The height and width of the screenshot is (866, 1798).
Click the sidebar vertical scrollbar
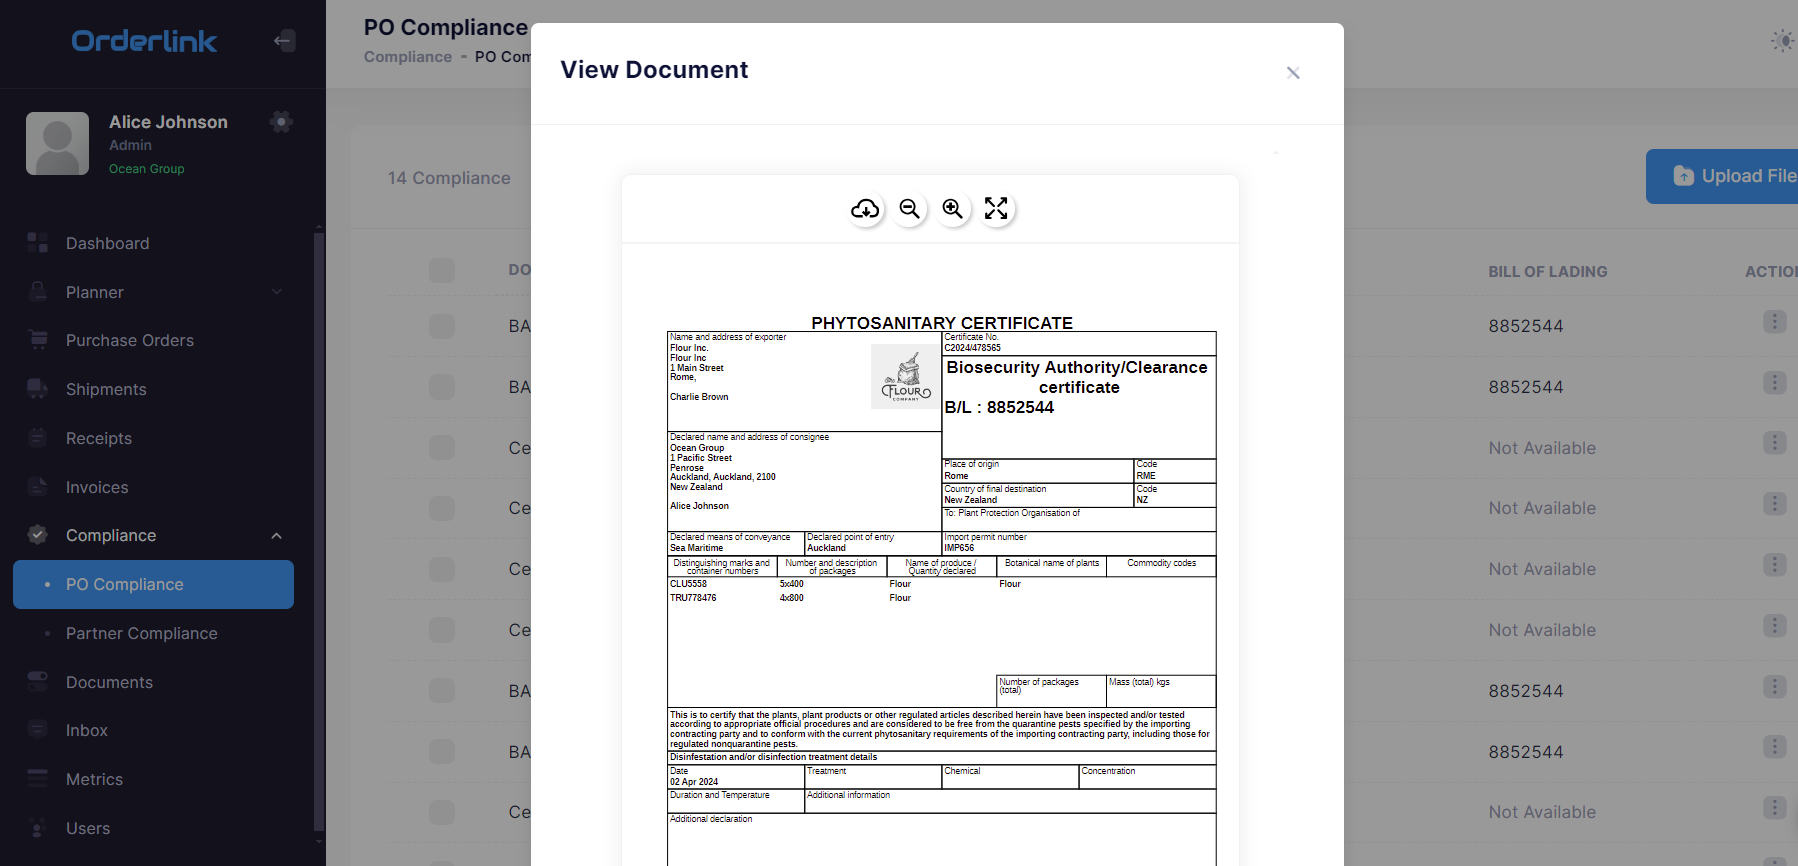tap(319, 530)
